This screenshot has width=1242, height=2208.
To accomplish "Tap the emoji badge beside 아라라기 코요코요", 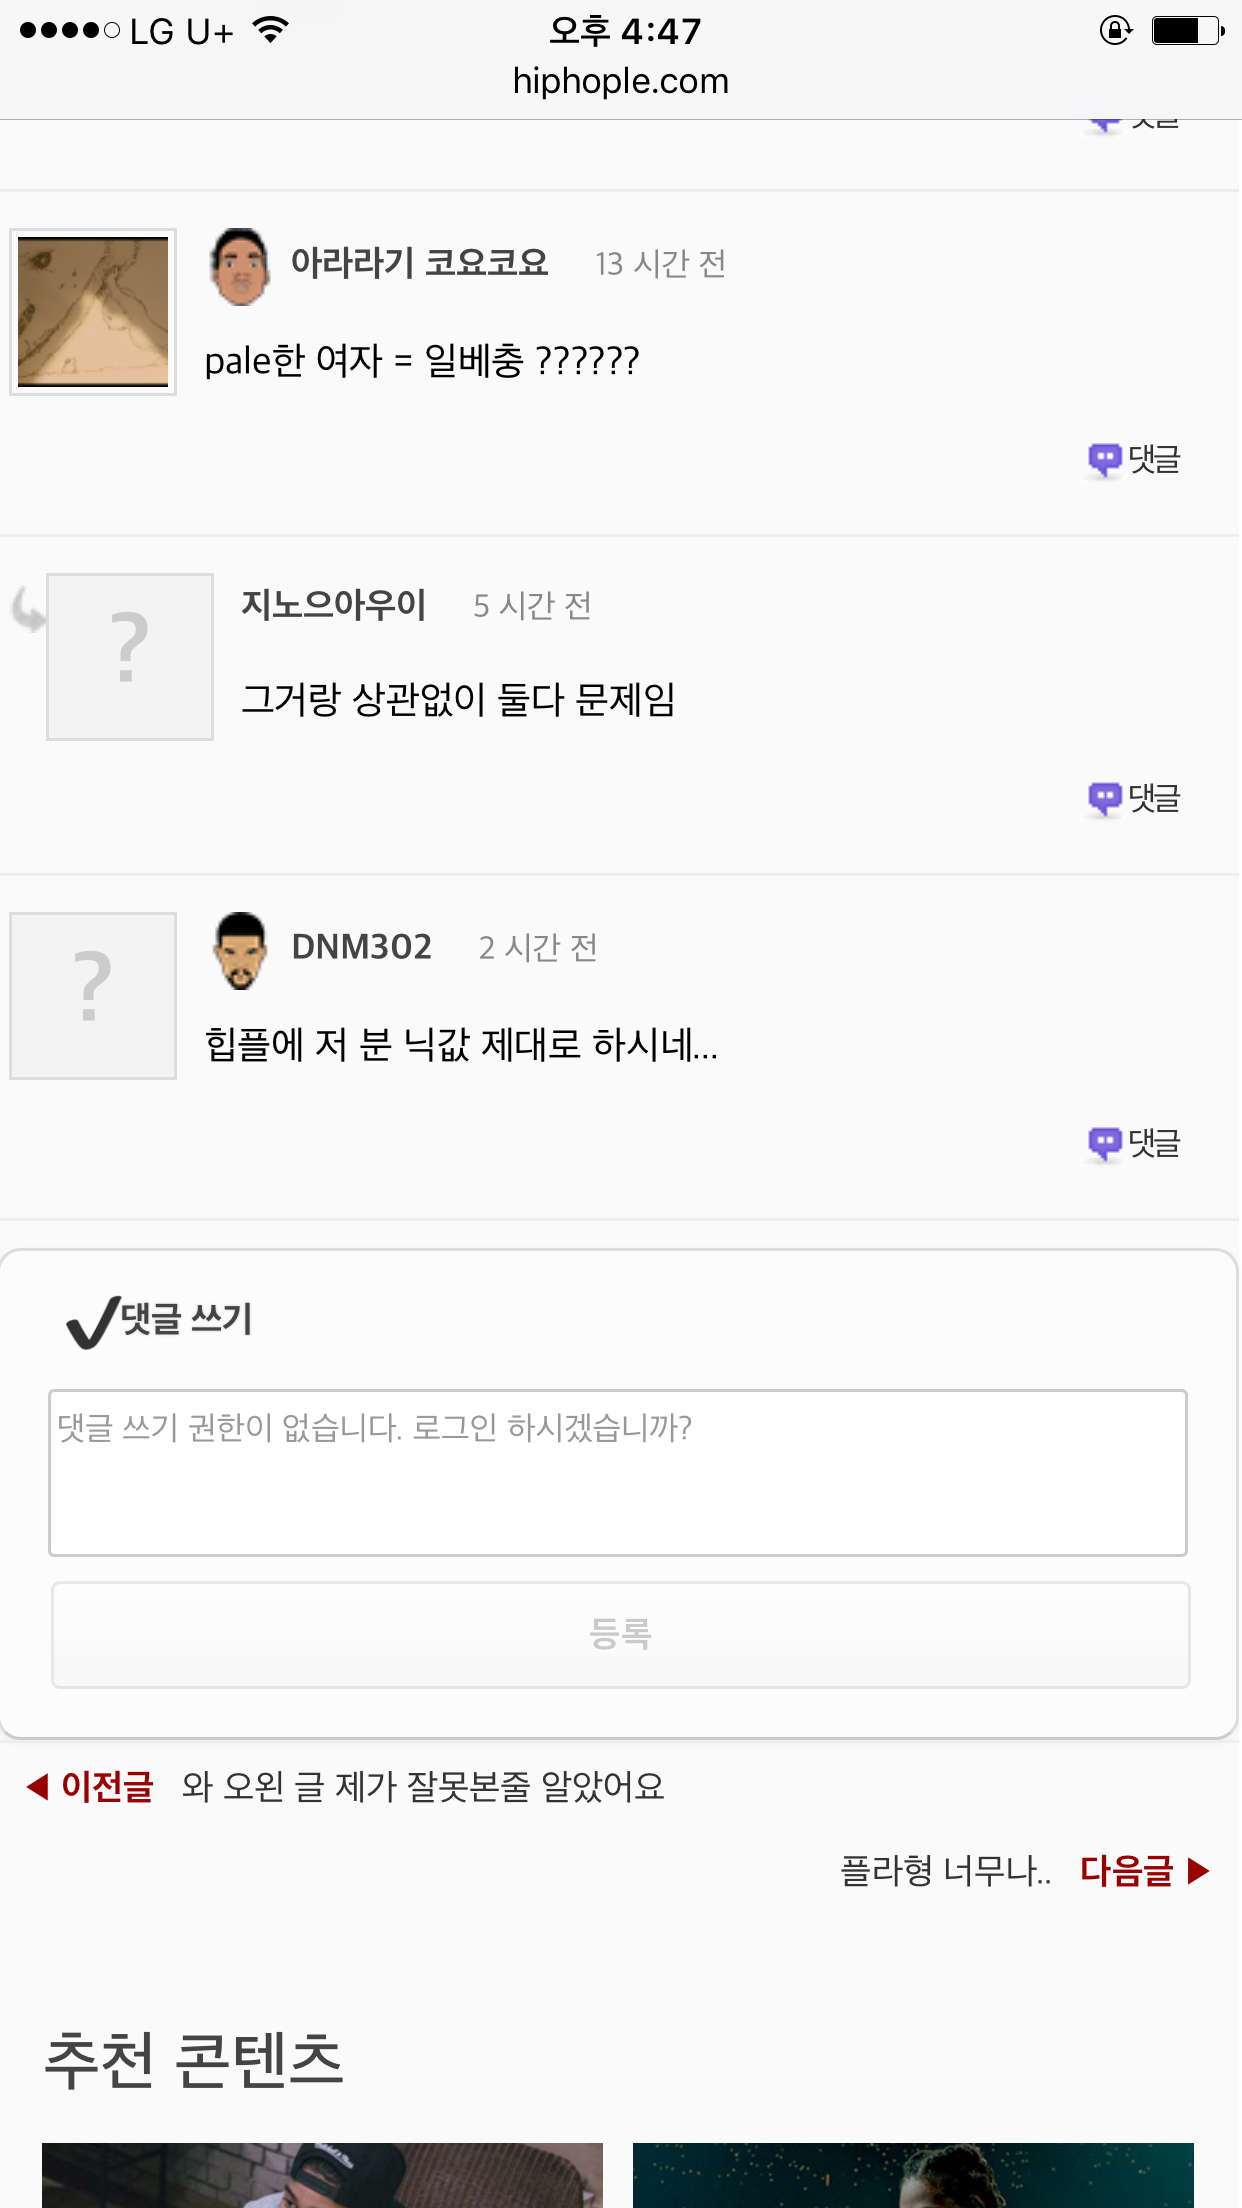I will [240, 266].
